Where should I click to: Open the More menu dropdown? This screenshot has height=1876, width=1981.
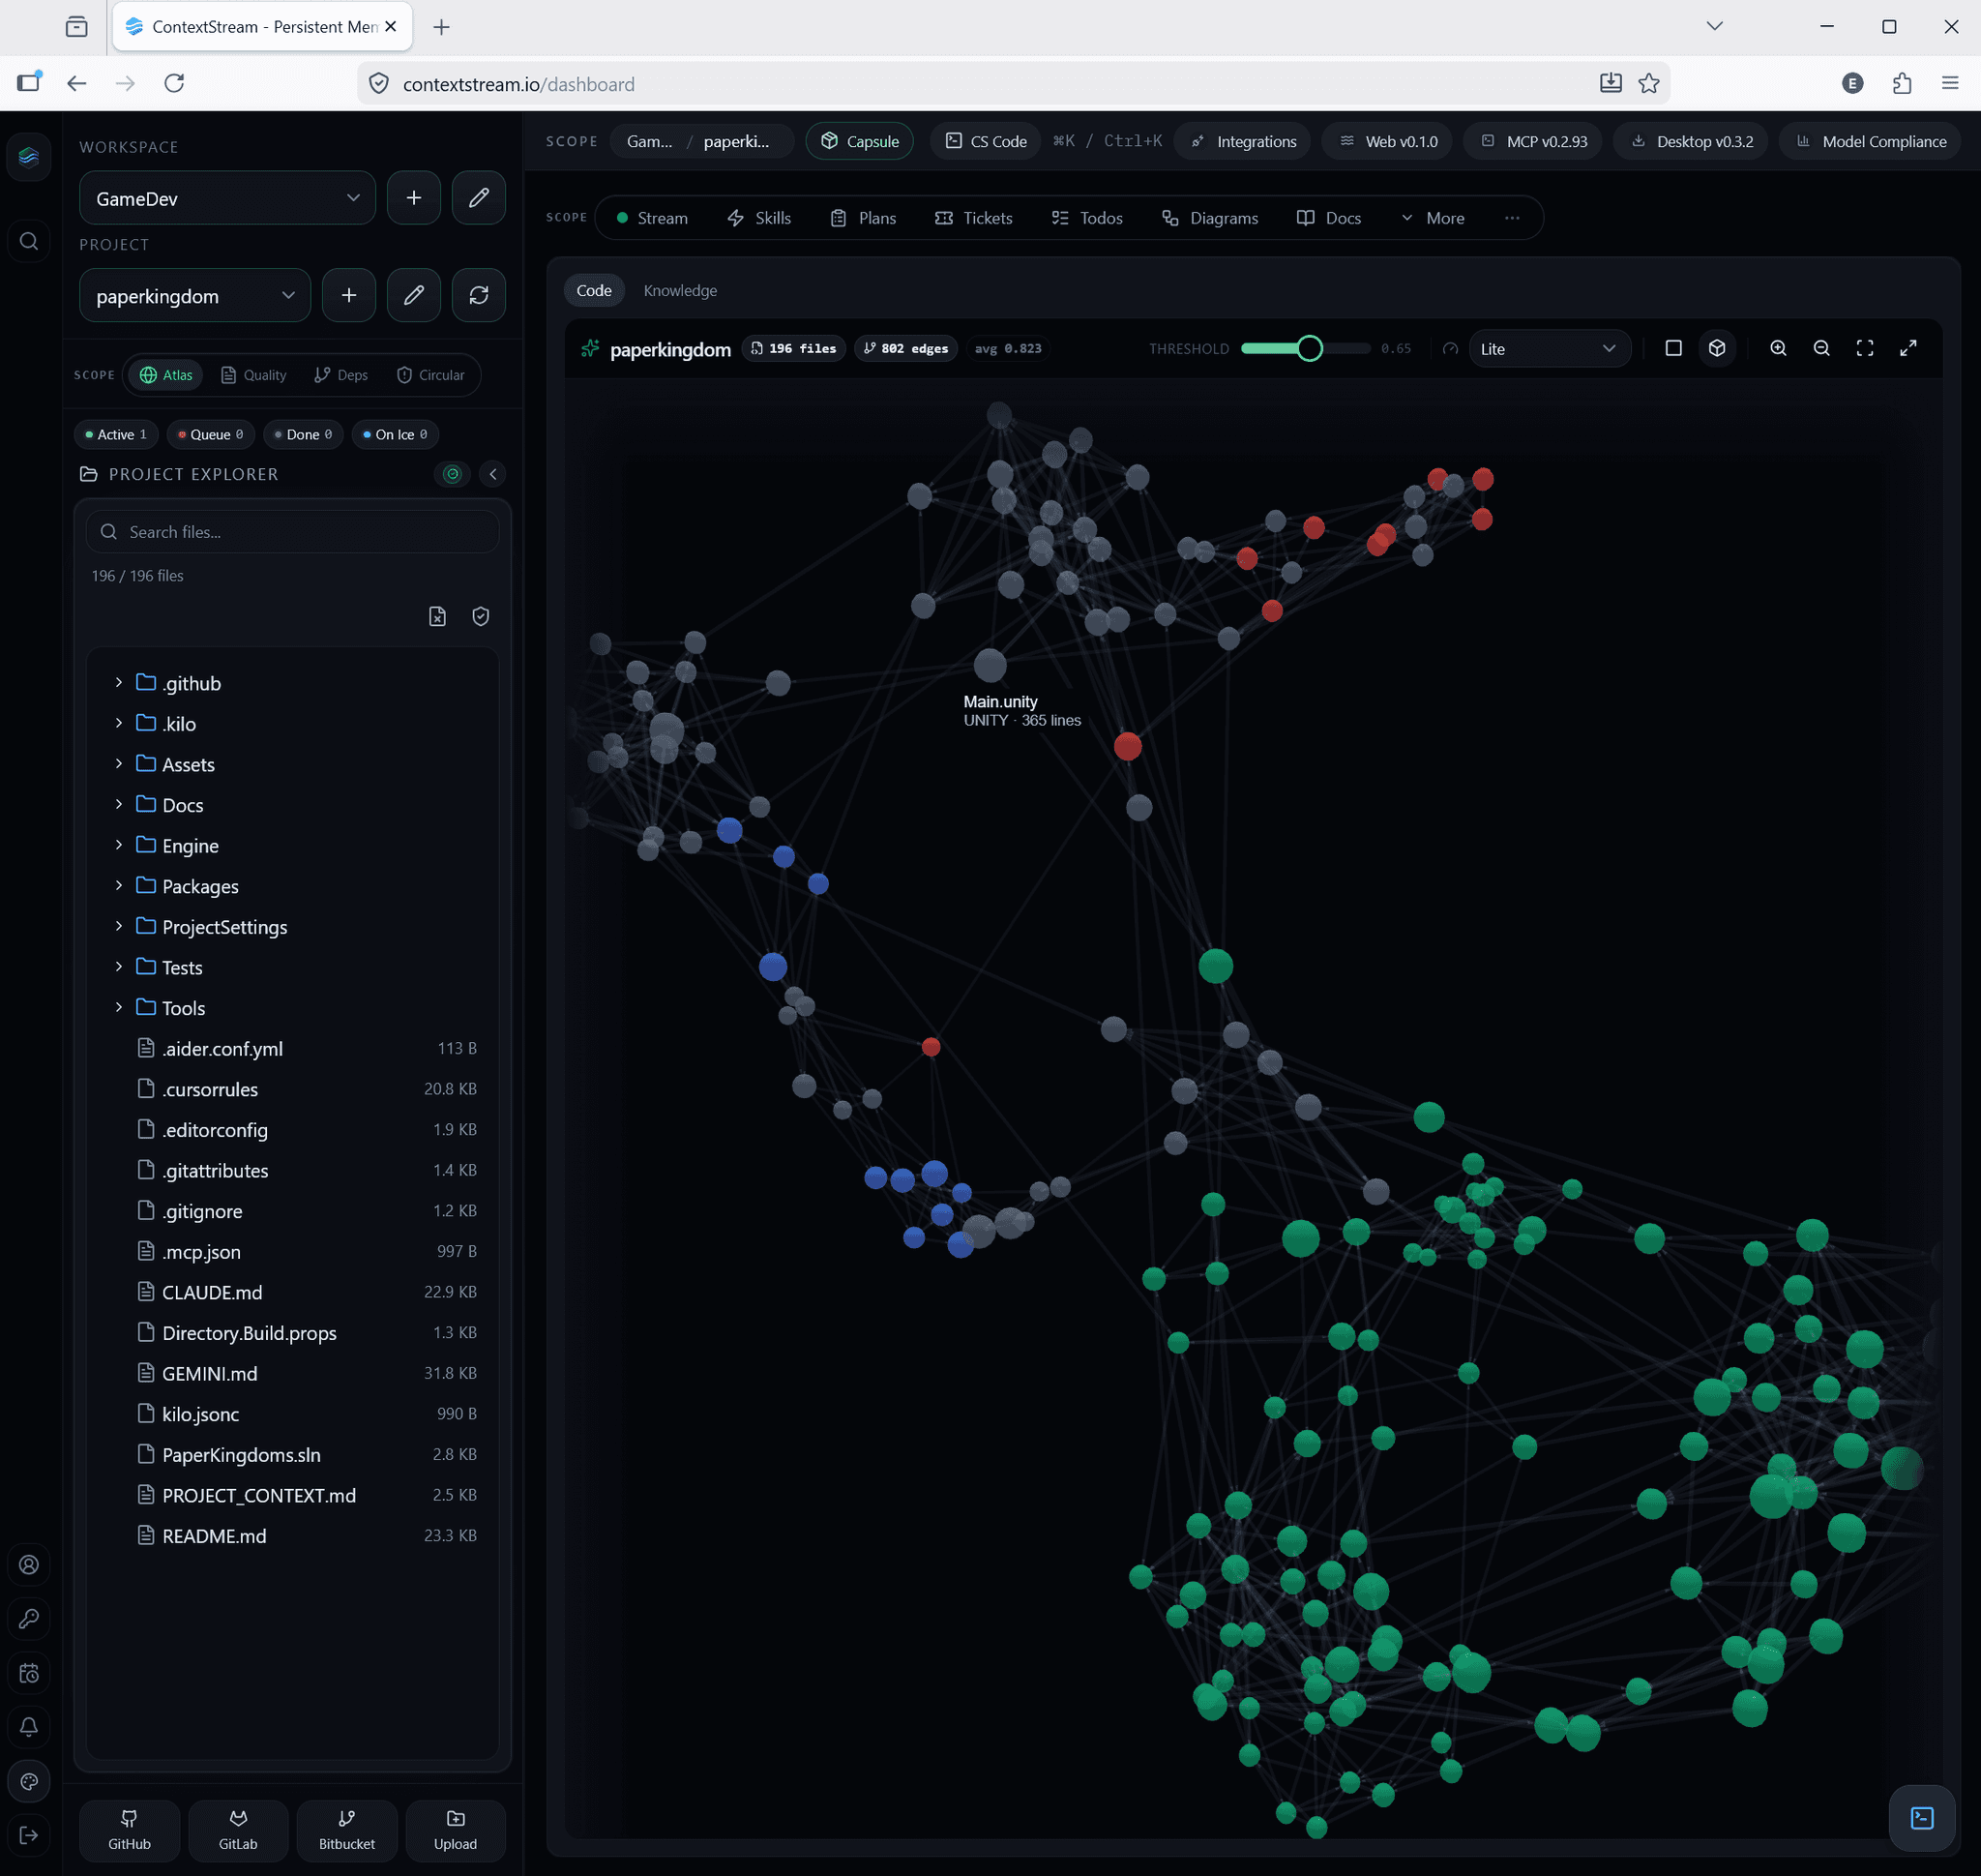coord(1433,218)
